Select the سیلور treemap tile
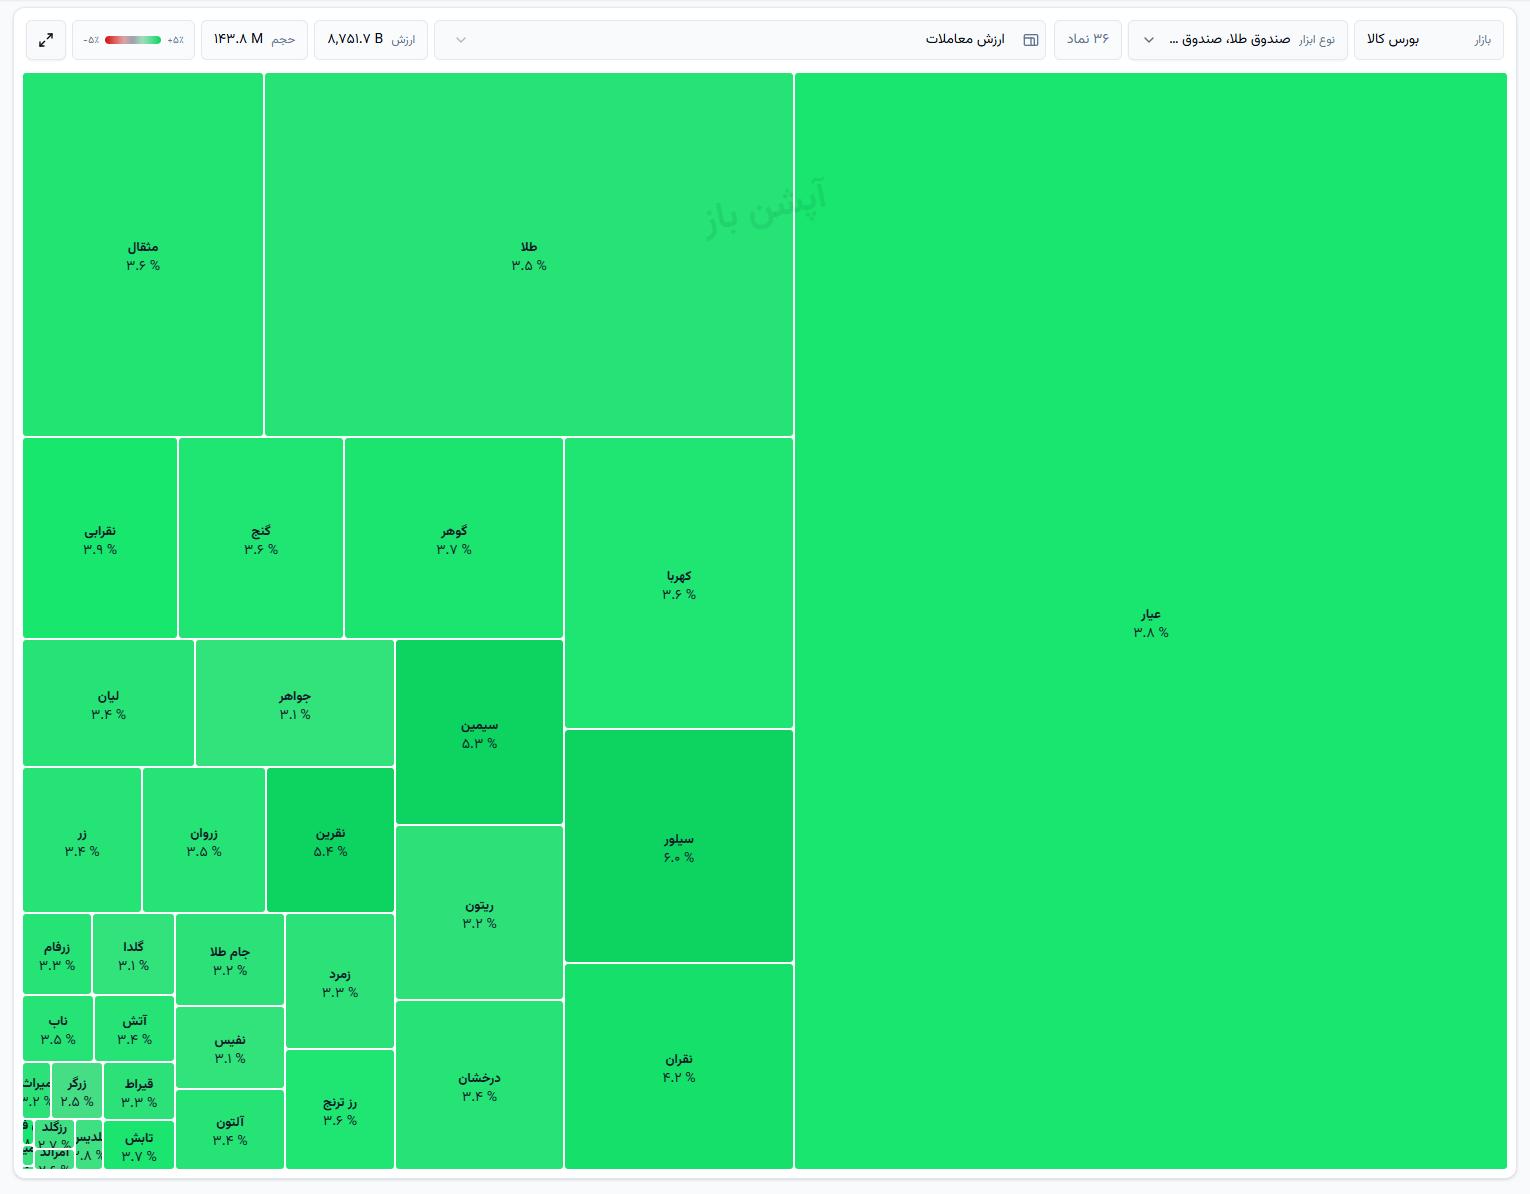The image size is (1530, 1194). pyautogui.click(x=679, y=847)
